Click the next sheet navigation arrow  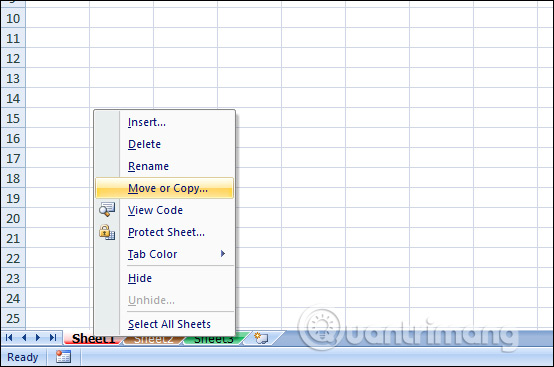[x=38, y=338]
